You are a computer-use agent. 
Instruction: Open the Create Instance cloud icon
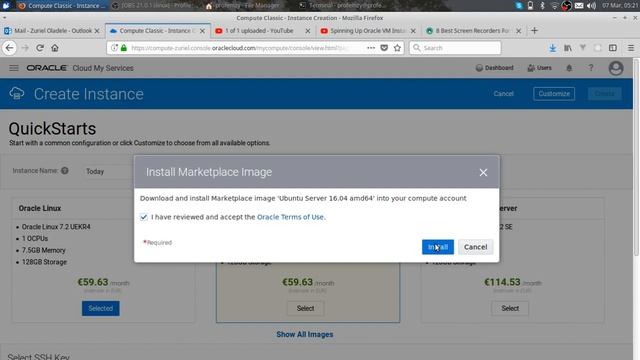(17, 93)
